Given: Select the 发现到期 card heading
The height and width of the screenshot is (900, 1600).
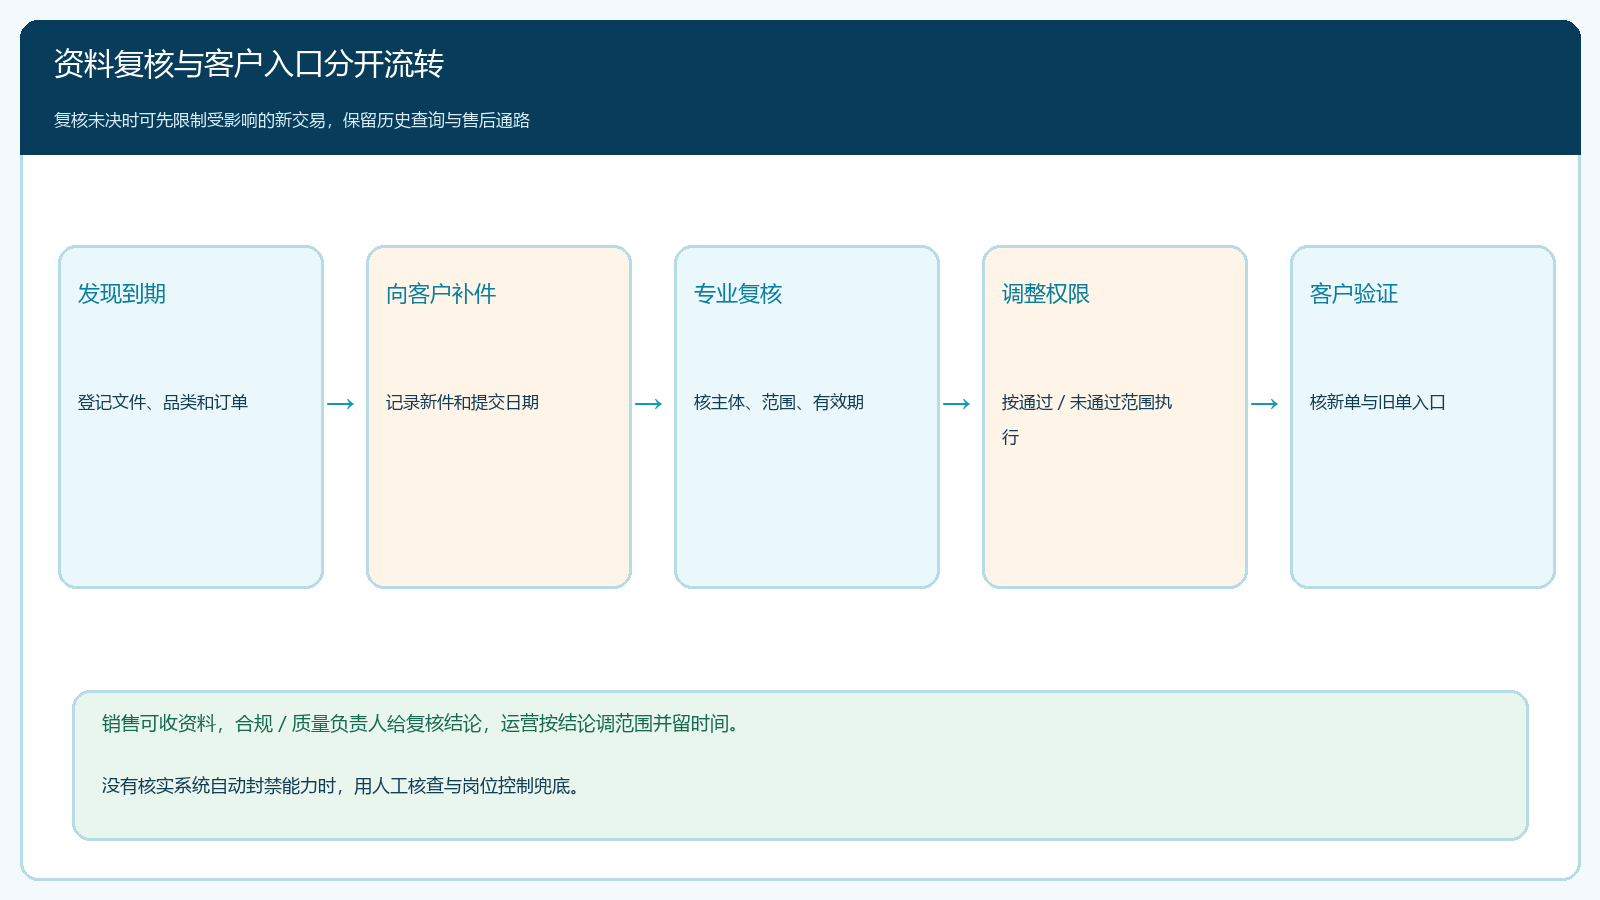Looking at the screenshot, I should 122,294.
